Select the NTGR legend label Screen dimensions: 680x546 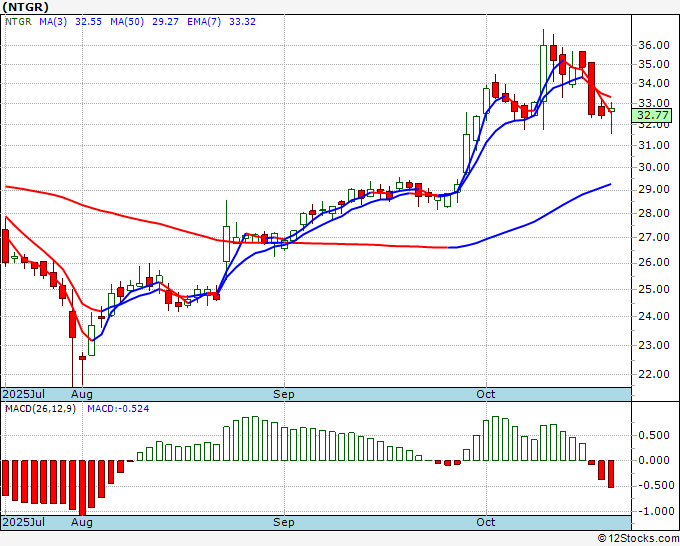click(x=18, y=22)
